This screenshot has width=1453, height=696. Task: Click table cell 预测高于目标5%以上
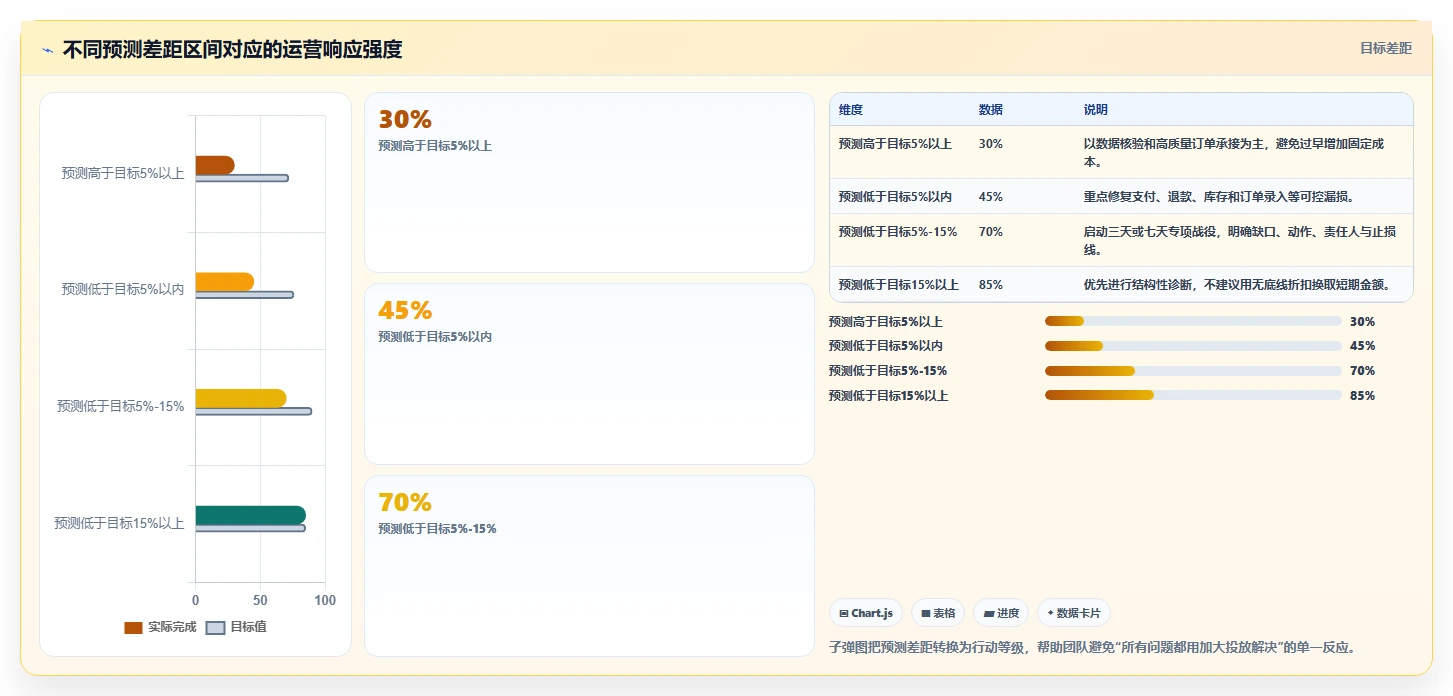[x=896, y=144]
